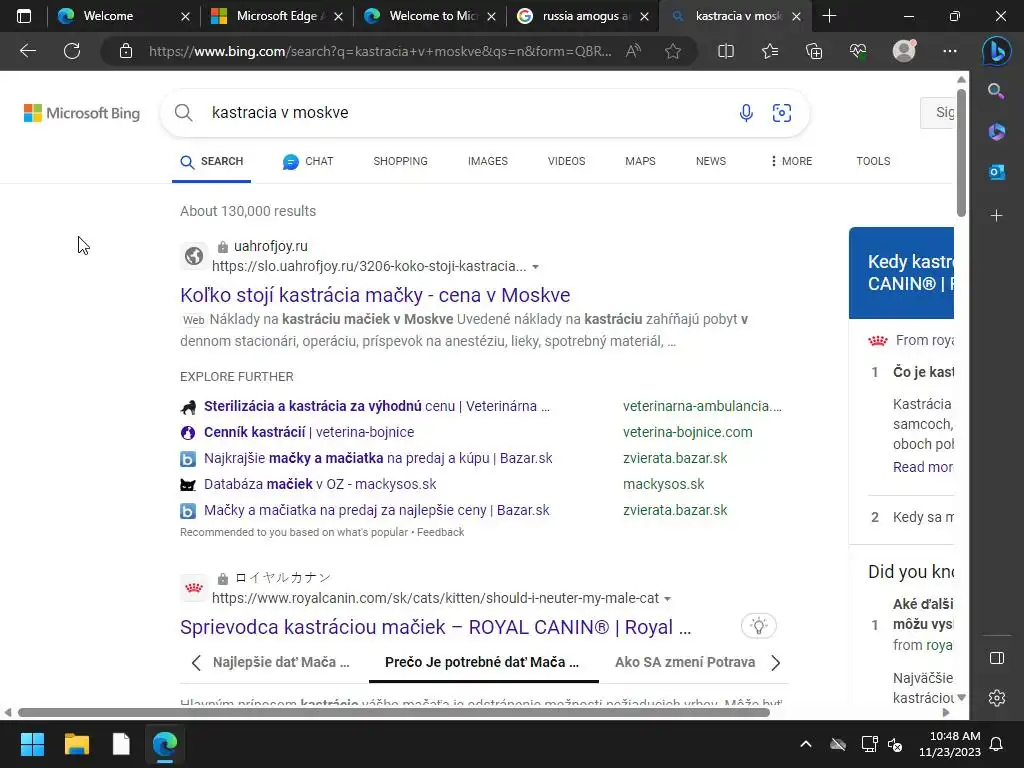
Task: Open notification bell in system tray
Action: coord(996,744)
